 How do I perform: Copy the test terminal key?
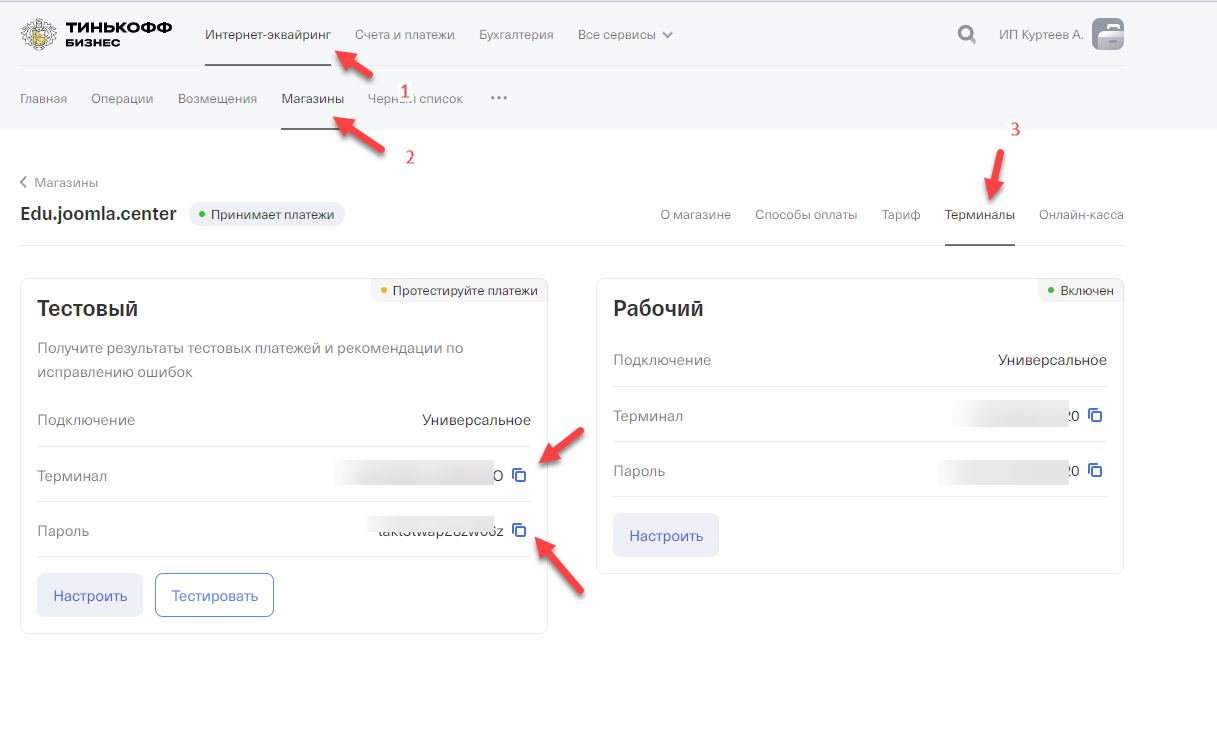tap(519, 475)
